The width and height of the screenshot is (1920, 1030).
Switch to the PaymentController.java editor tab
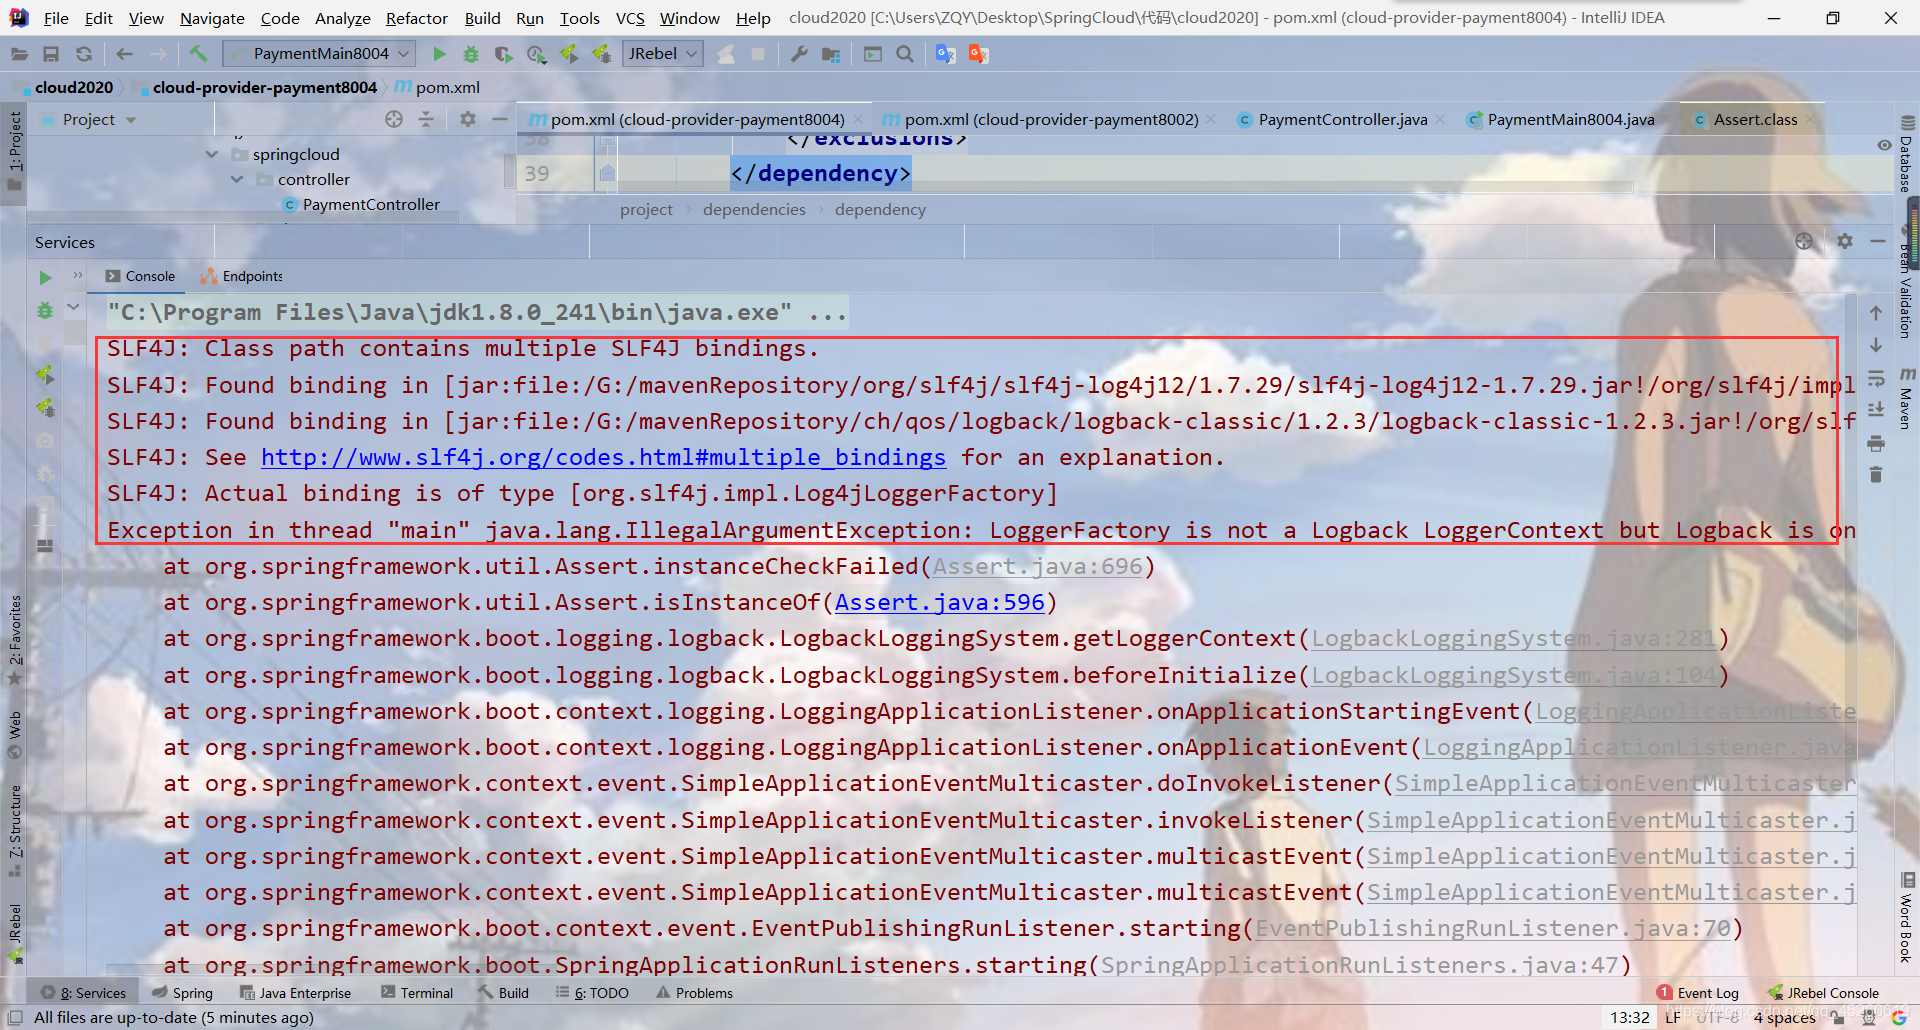(1343, 119)
